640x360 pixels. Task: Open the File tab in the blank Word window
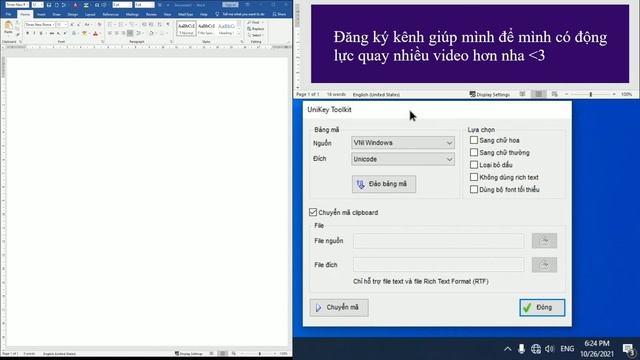[x=9, y=14]
